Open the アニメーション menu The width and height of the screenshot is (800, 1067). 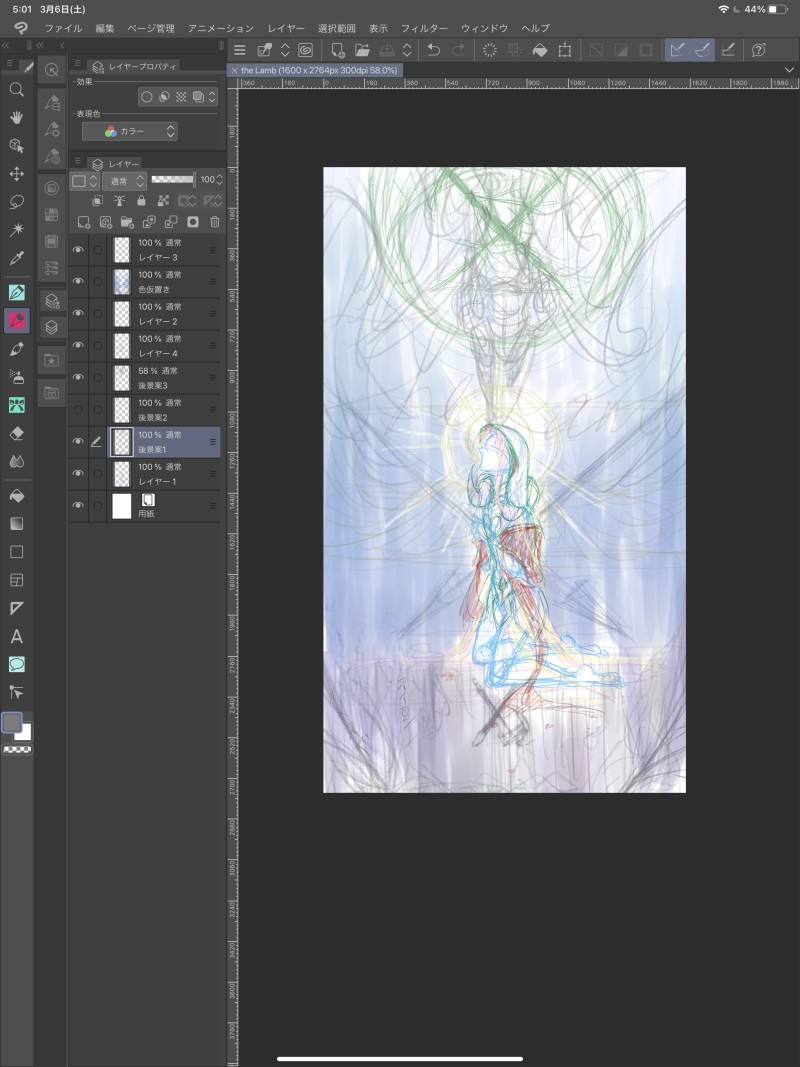(x=220, y=28)
